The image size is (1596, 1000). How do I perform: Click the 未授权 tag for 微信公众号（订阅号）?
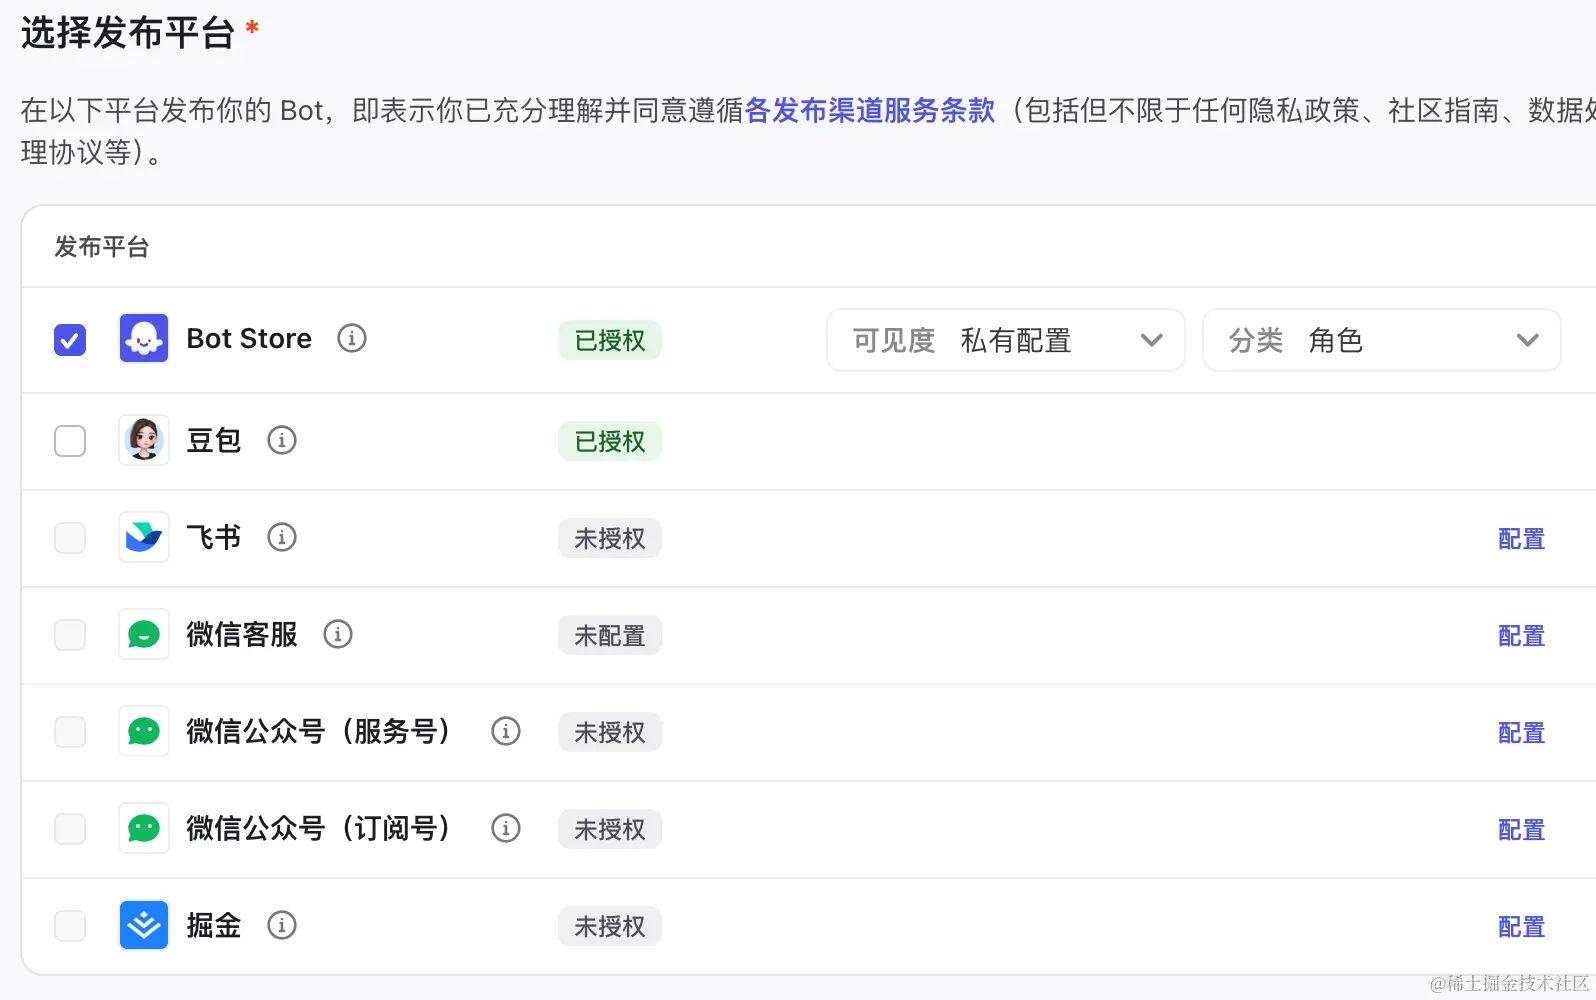610,829
